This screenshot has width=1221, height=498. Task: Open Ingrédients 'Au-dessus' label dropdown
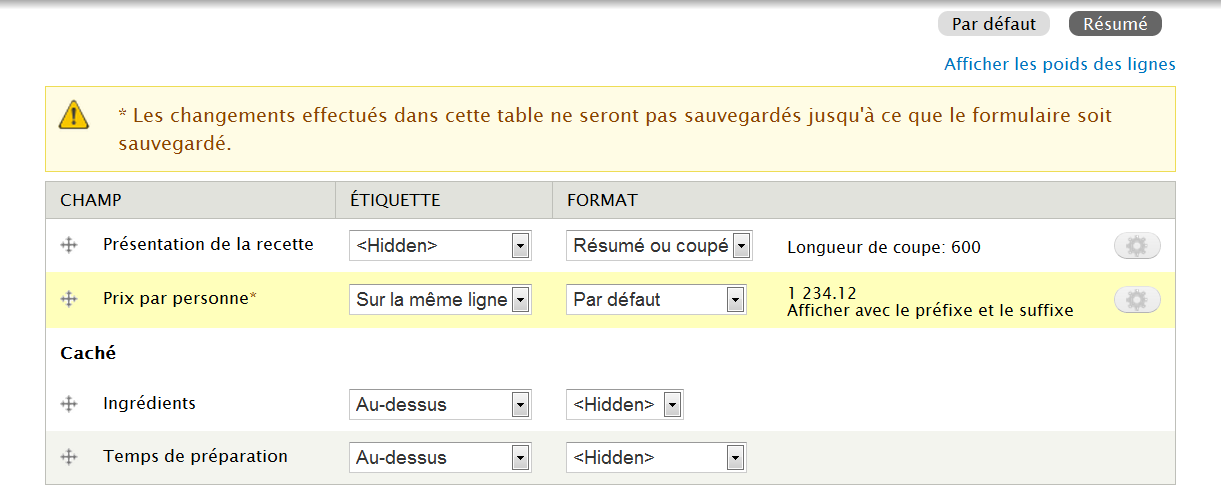point(440,405)
